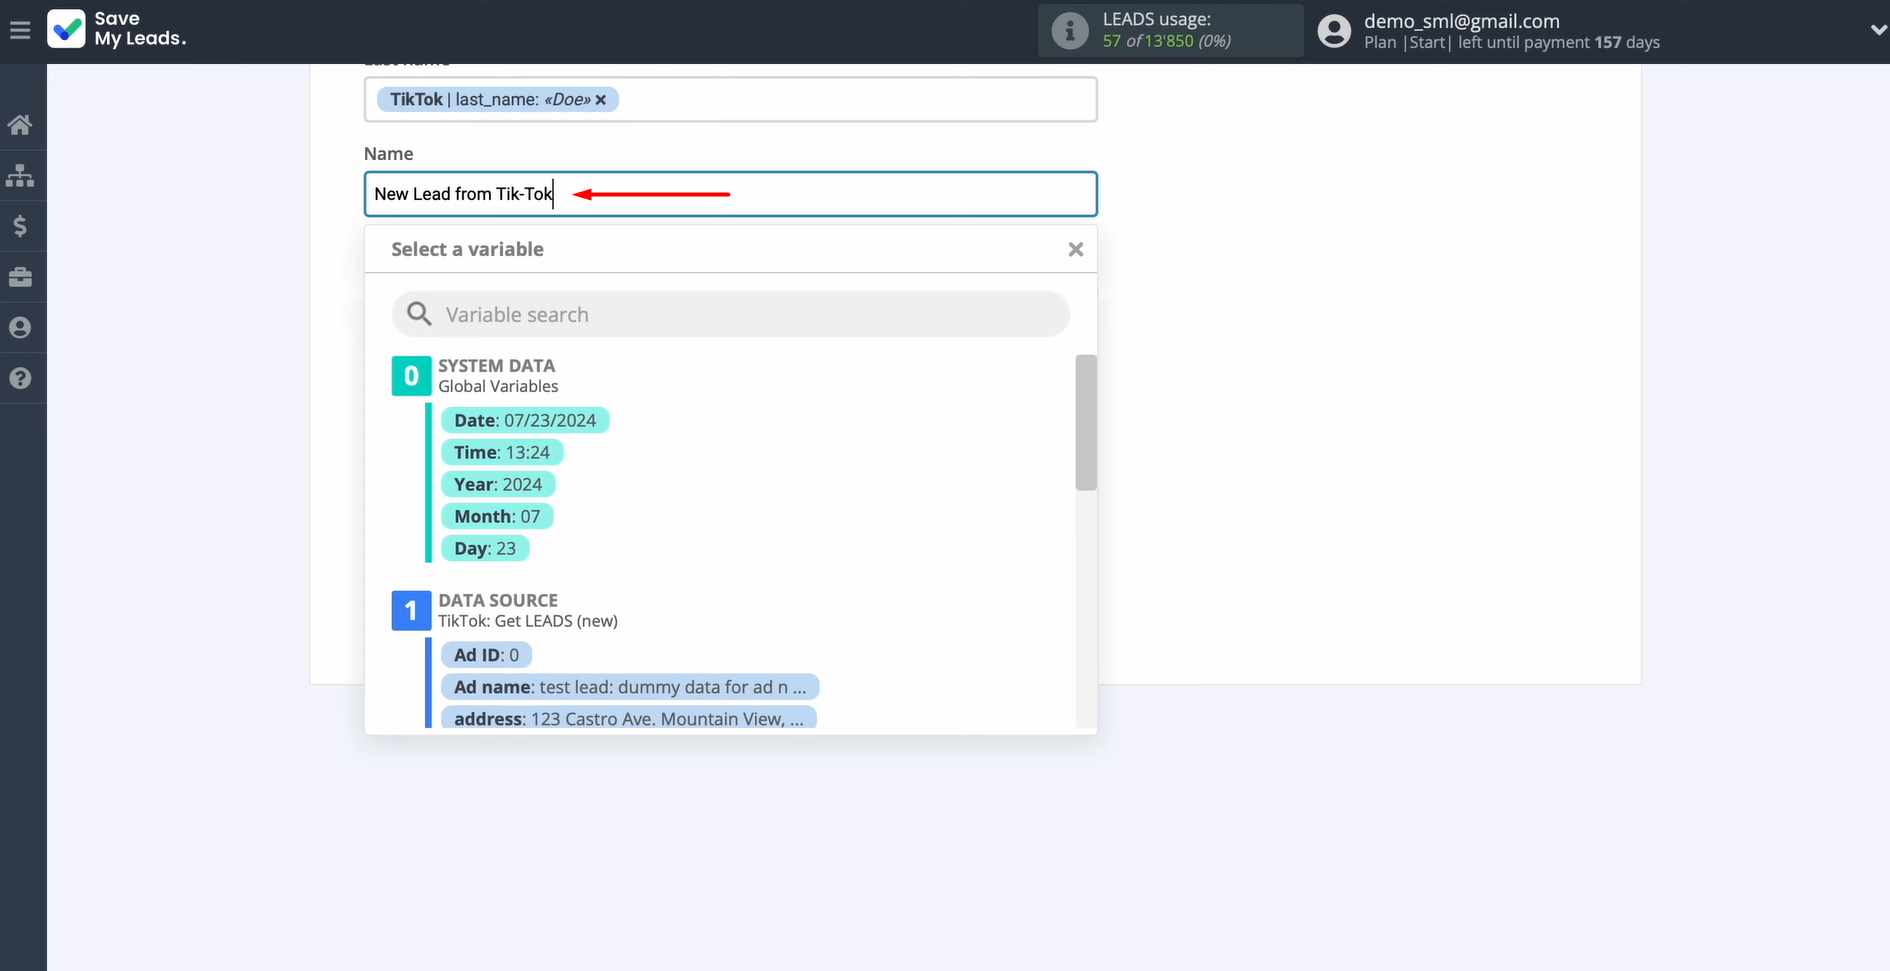1890x971 pixels.
Task: Insert the Year: 2024 variable
Action: (497, 485)
